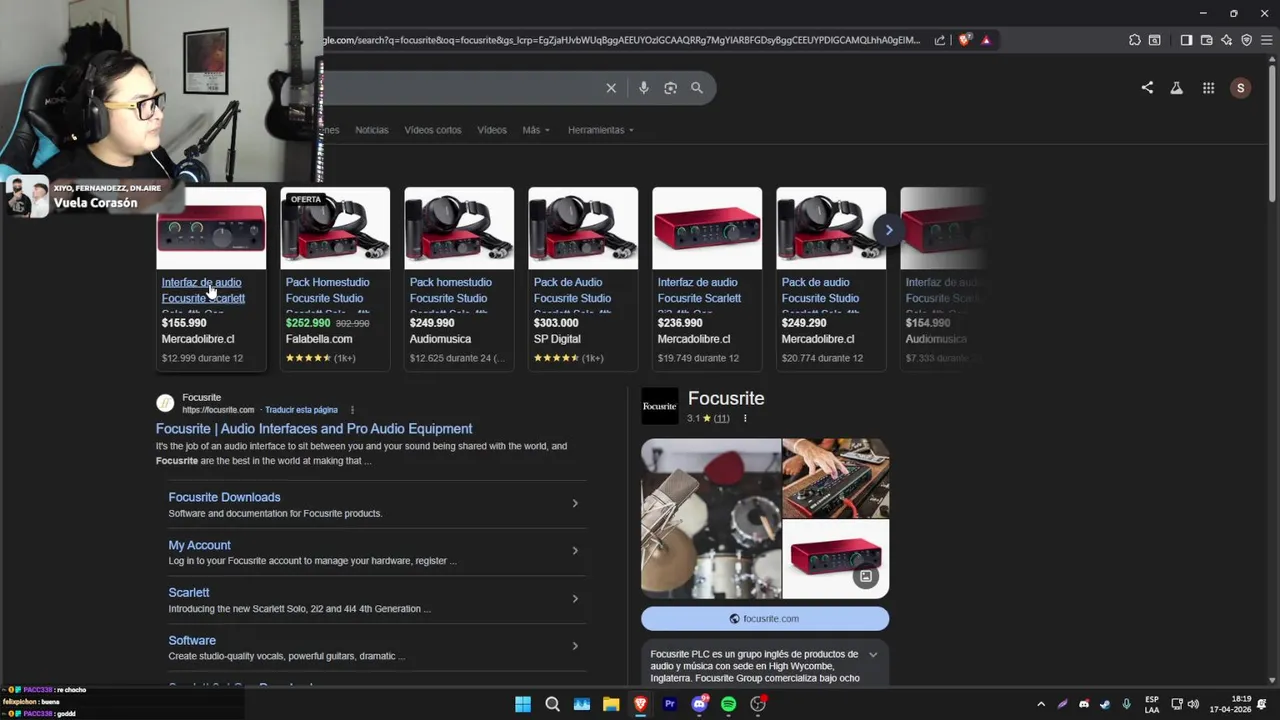Open taskbar volume control

coord(1193,704)
